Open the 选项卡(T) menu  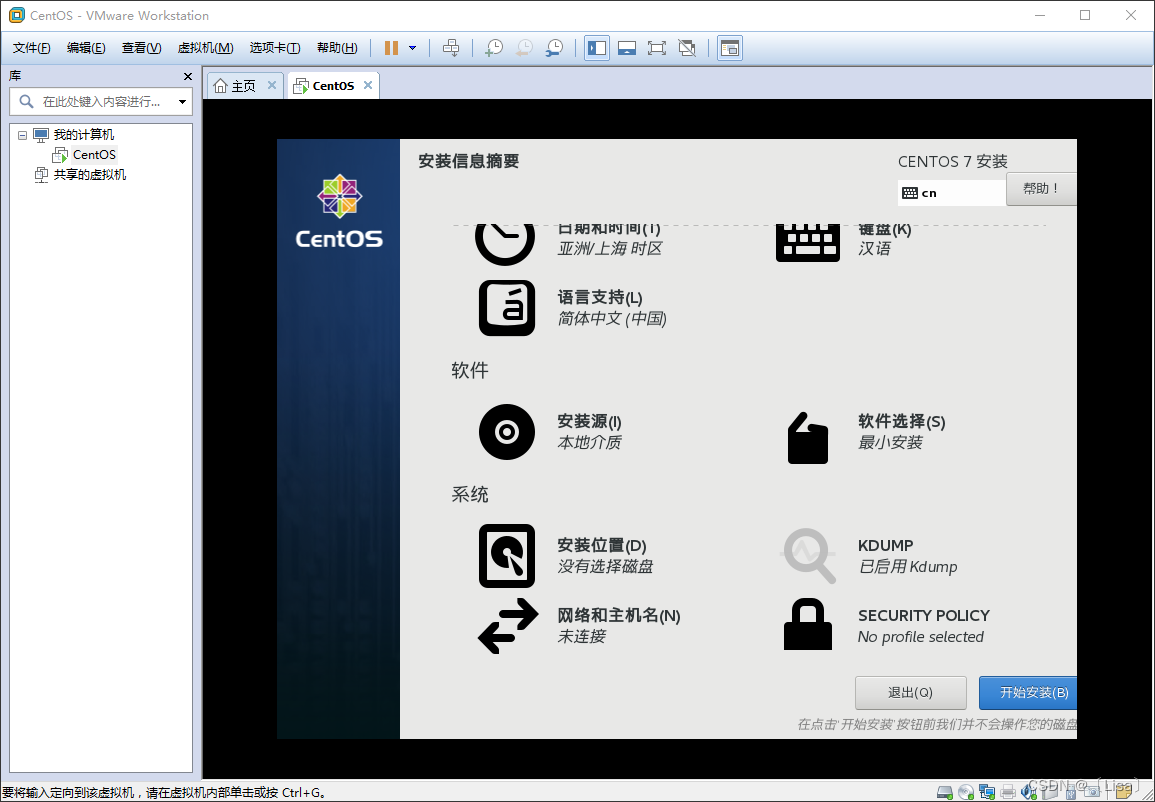[x=275, y=48]
